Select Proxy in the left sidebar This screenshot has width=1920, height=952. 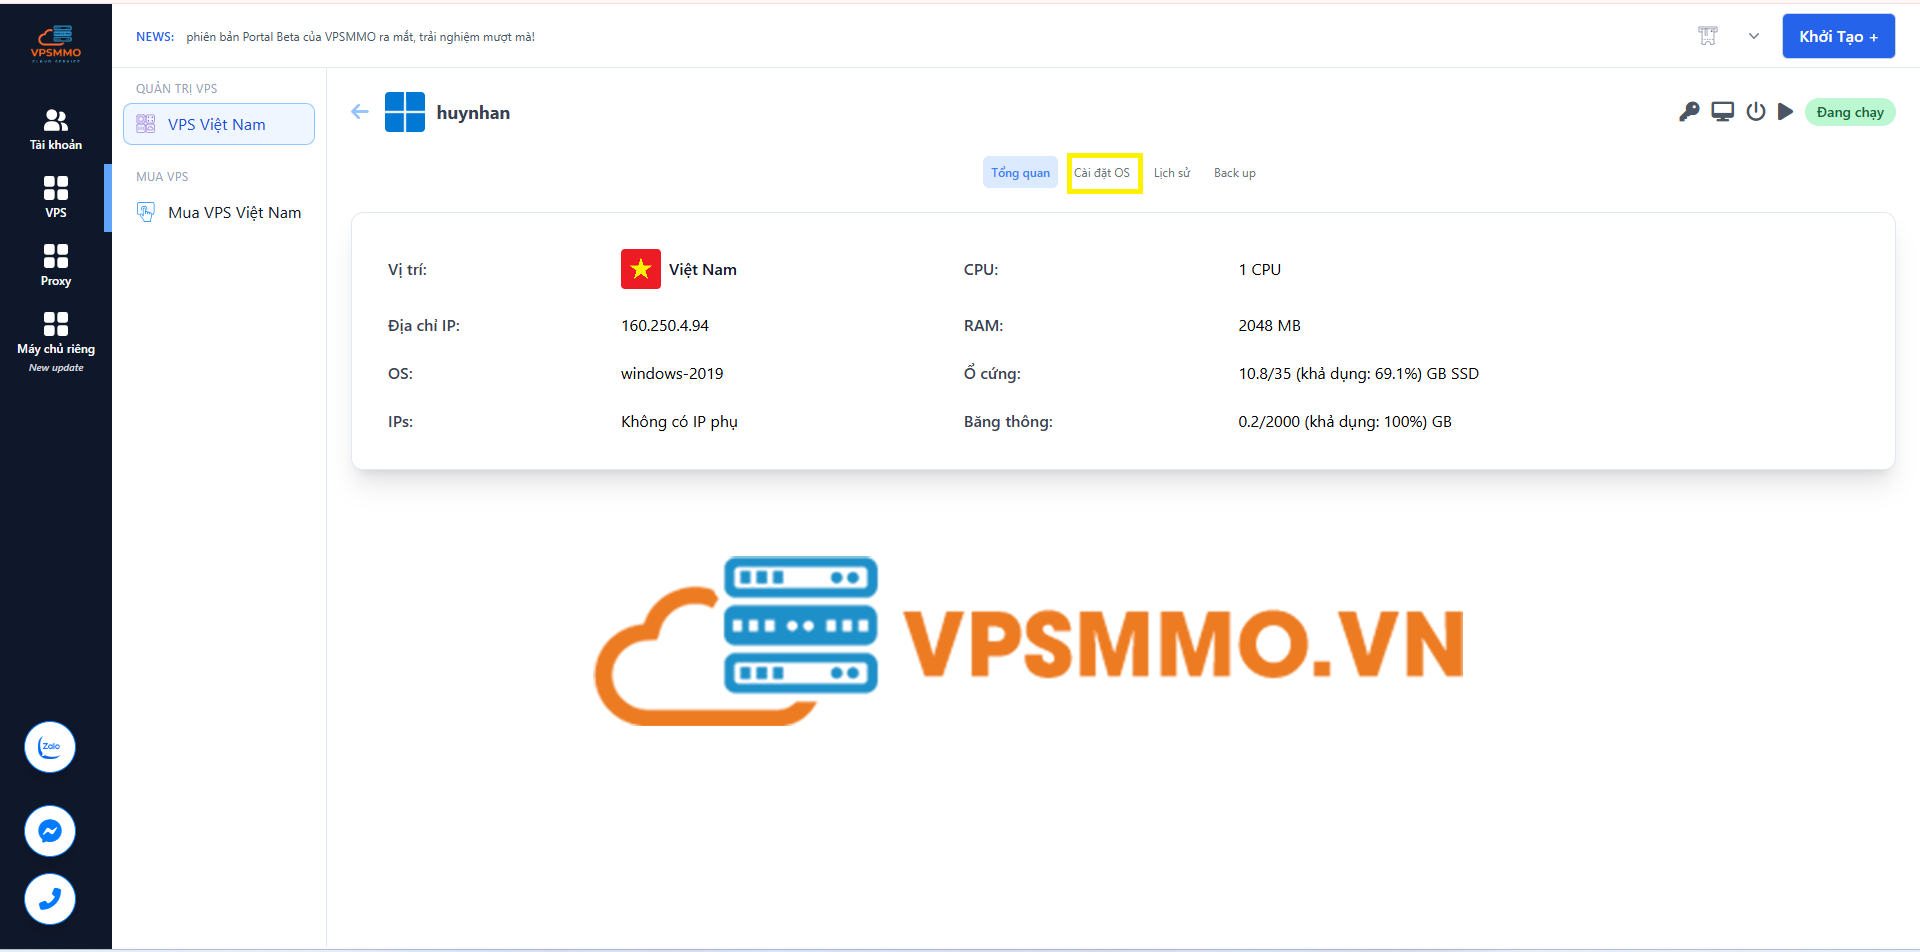tap(56, 266)
